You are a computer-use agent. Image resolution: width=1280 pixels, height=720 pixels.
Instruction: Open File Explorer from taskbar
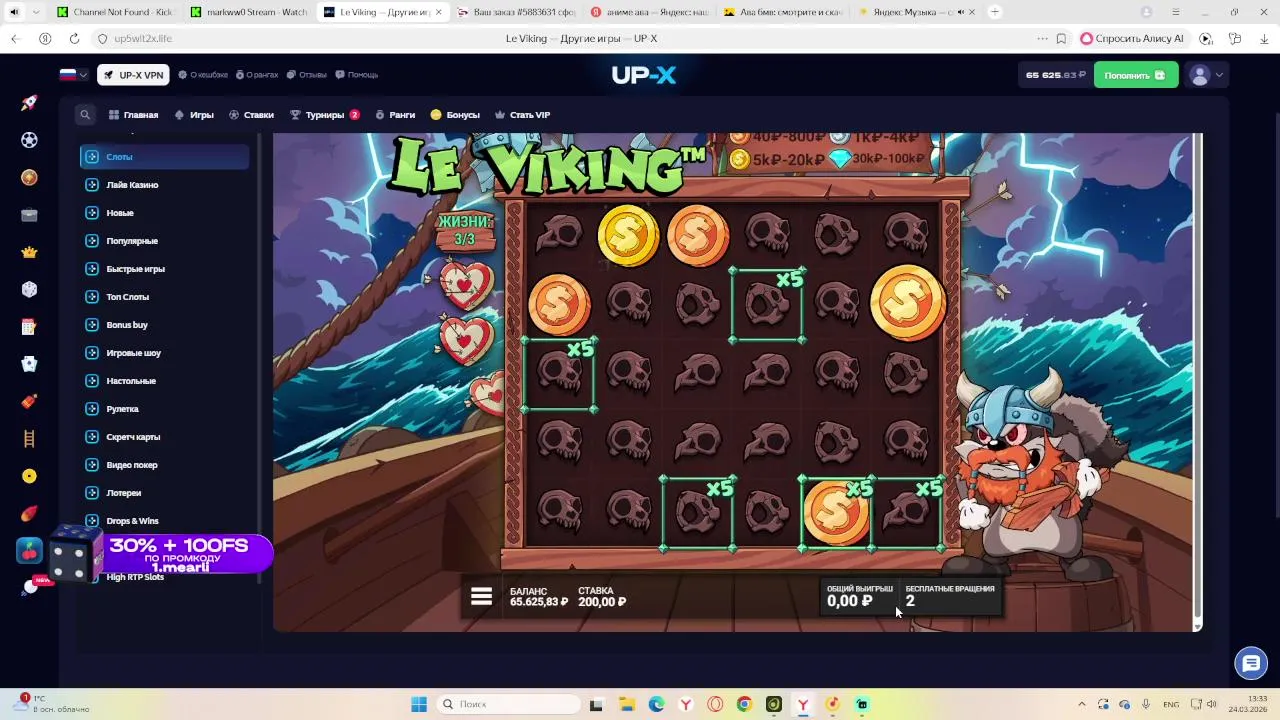pyautogui.click(x=626, y=704)
